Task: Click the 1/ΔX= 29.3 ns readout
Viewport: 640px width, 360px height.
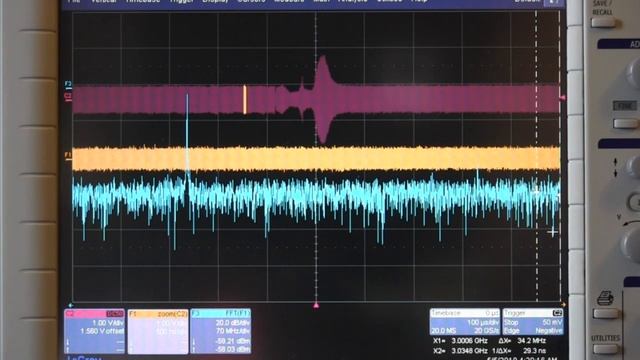Action: [519, 351]
